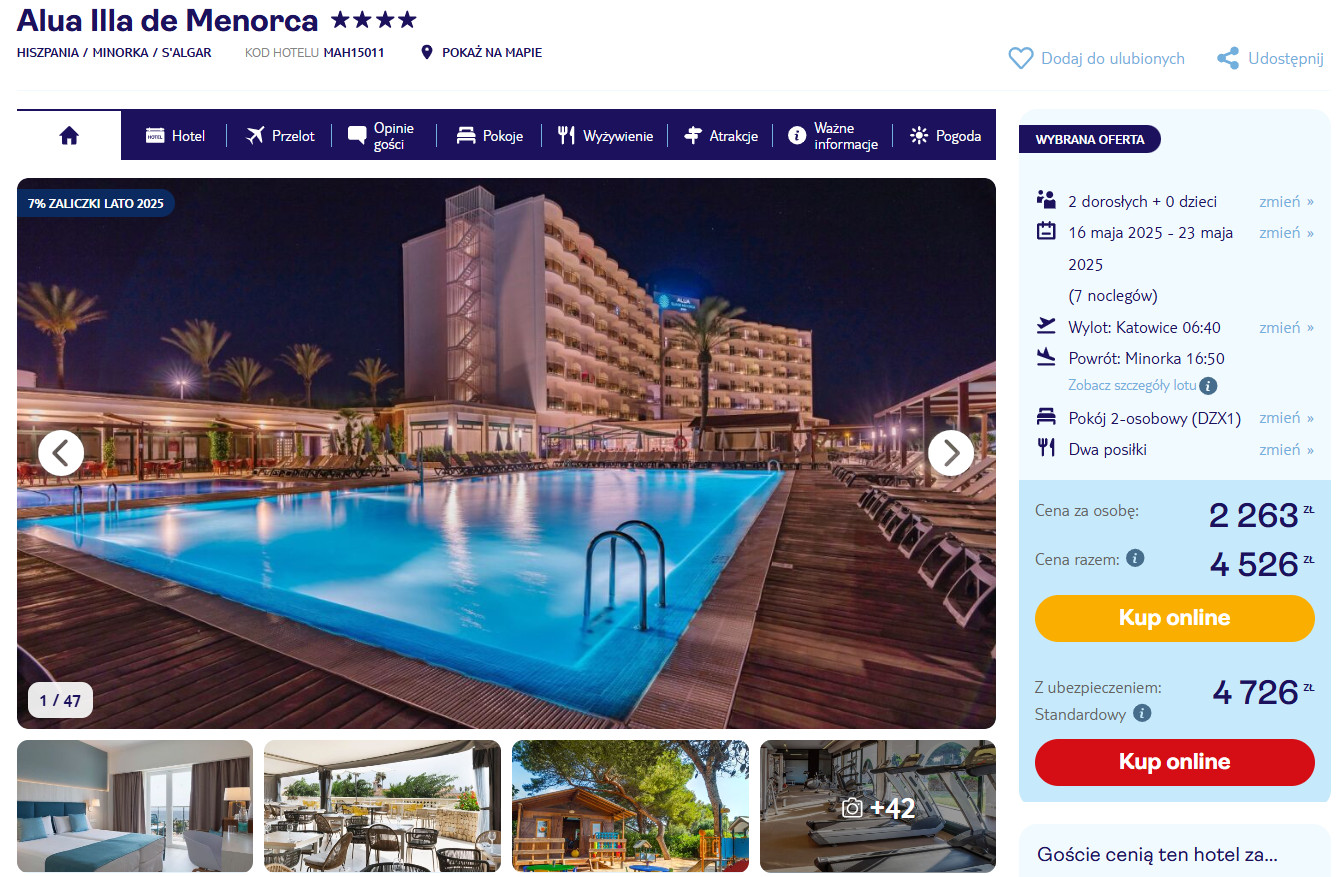Click the heart favorites icon
This screenshot has height=877, width=1337.
[1020, 59]
